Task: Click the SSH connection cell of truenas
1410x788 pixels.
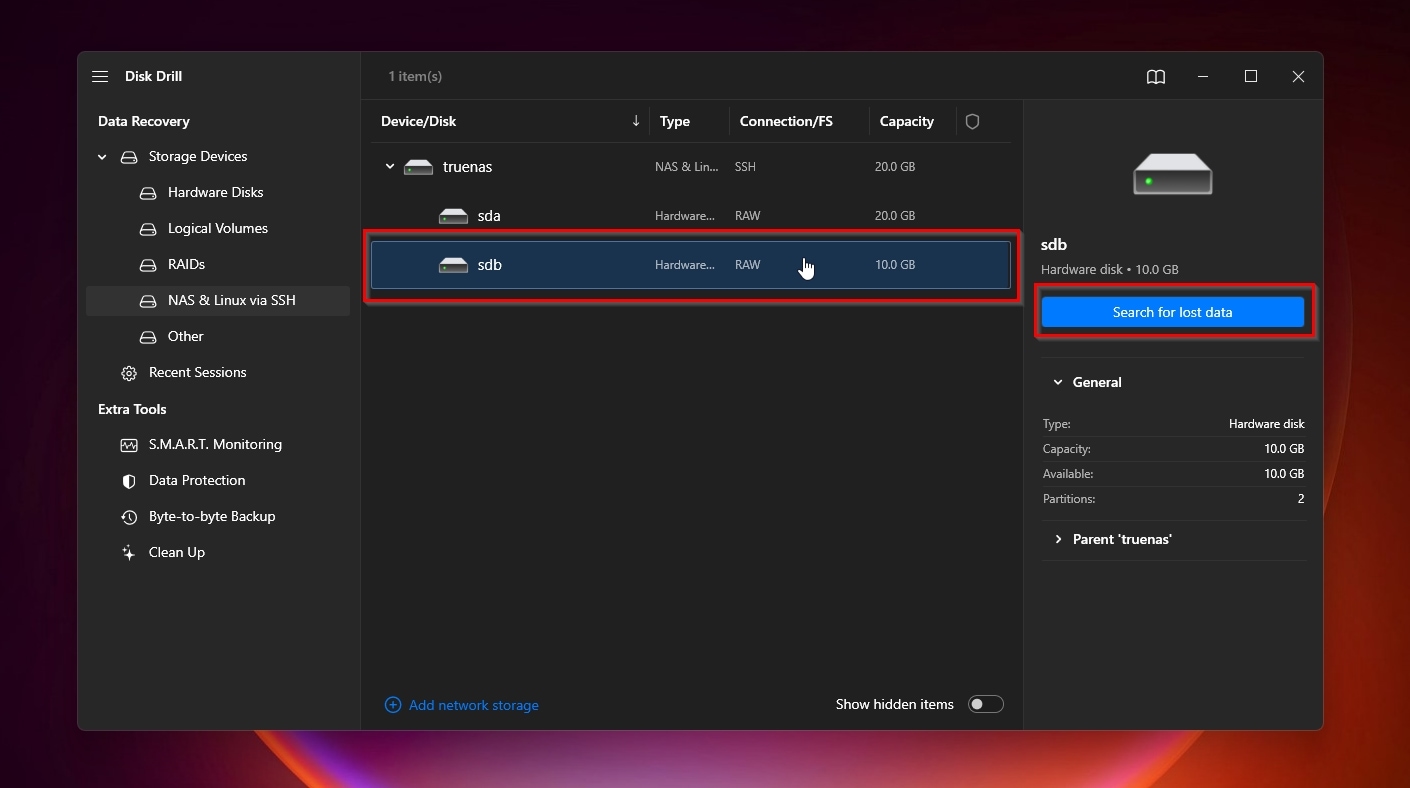Action: [x=745, y=167]
